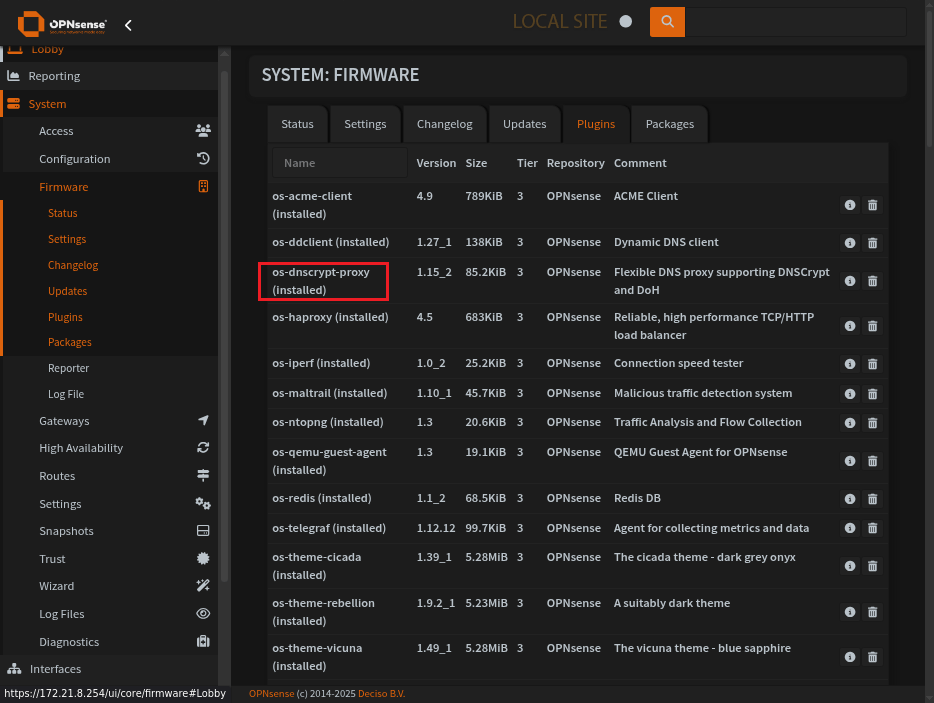Image resolution: width=934 pixels, height=703 pixels.
Task: Delete the os-redis plugin
Action: pos(873,499)
